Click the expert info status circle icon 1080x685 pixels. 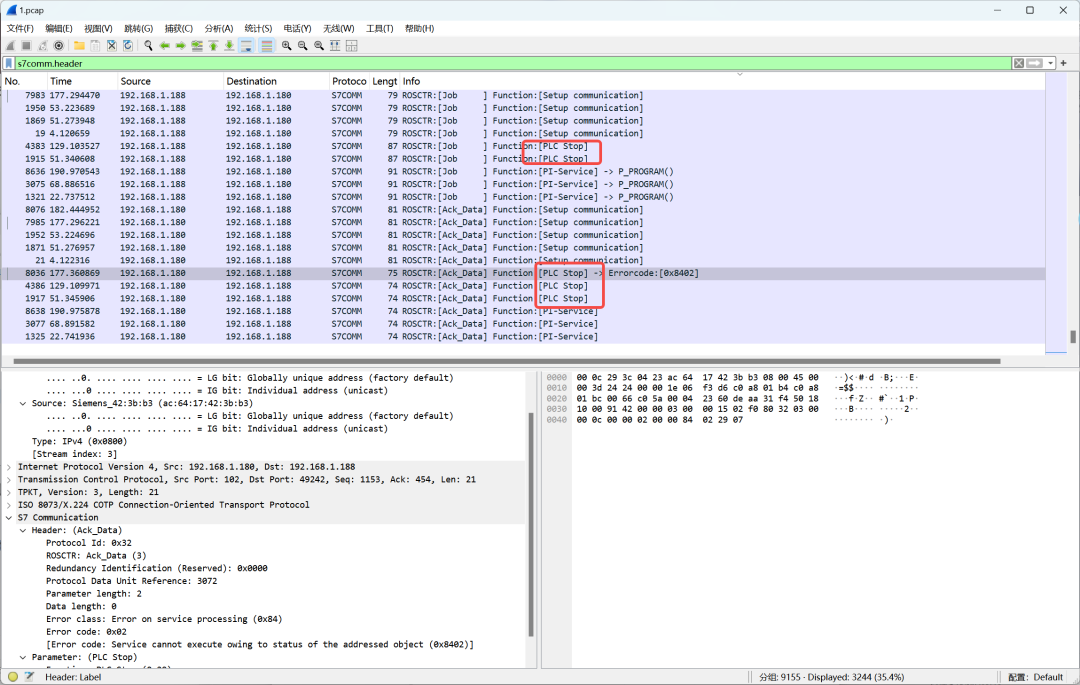pyautogui.click(x=12, y=677)
